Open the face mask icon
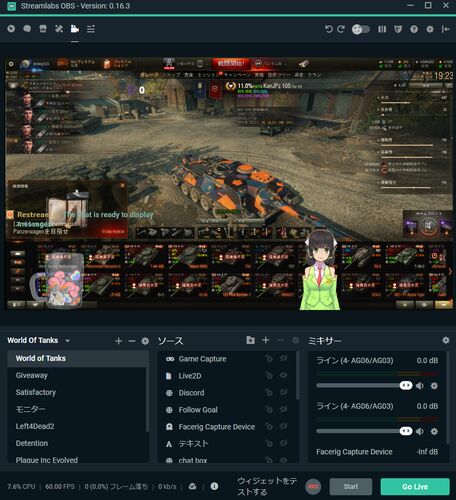Viewport: 456px width, 500px height. tap(398, 29)
